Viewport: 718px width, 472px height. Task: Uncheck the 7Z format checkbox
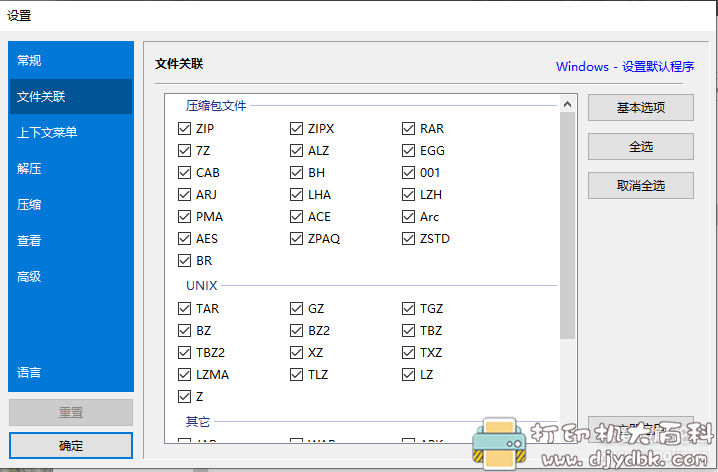[x=184, y=151]
